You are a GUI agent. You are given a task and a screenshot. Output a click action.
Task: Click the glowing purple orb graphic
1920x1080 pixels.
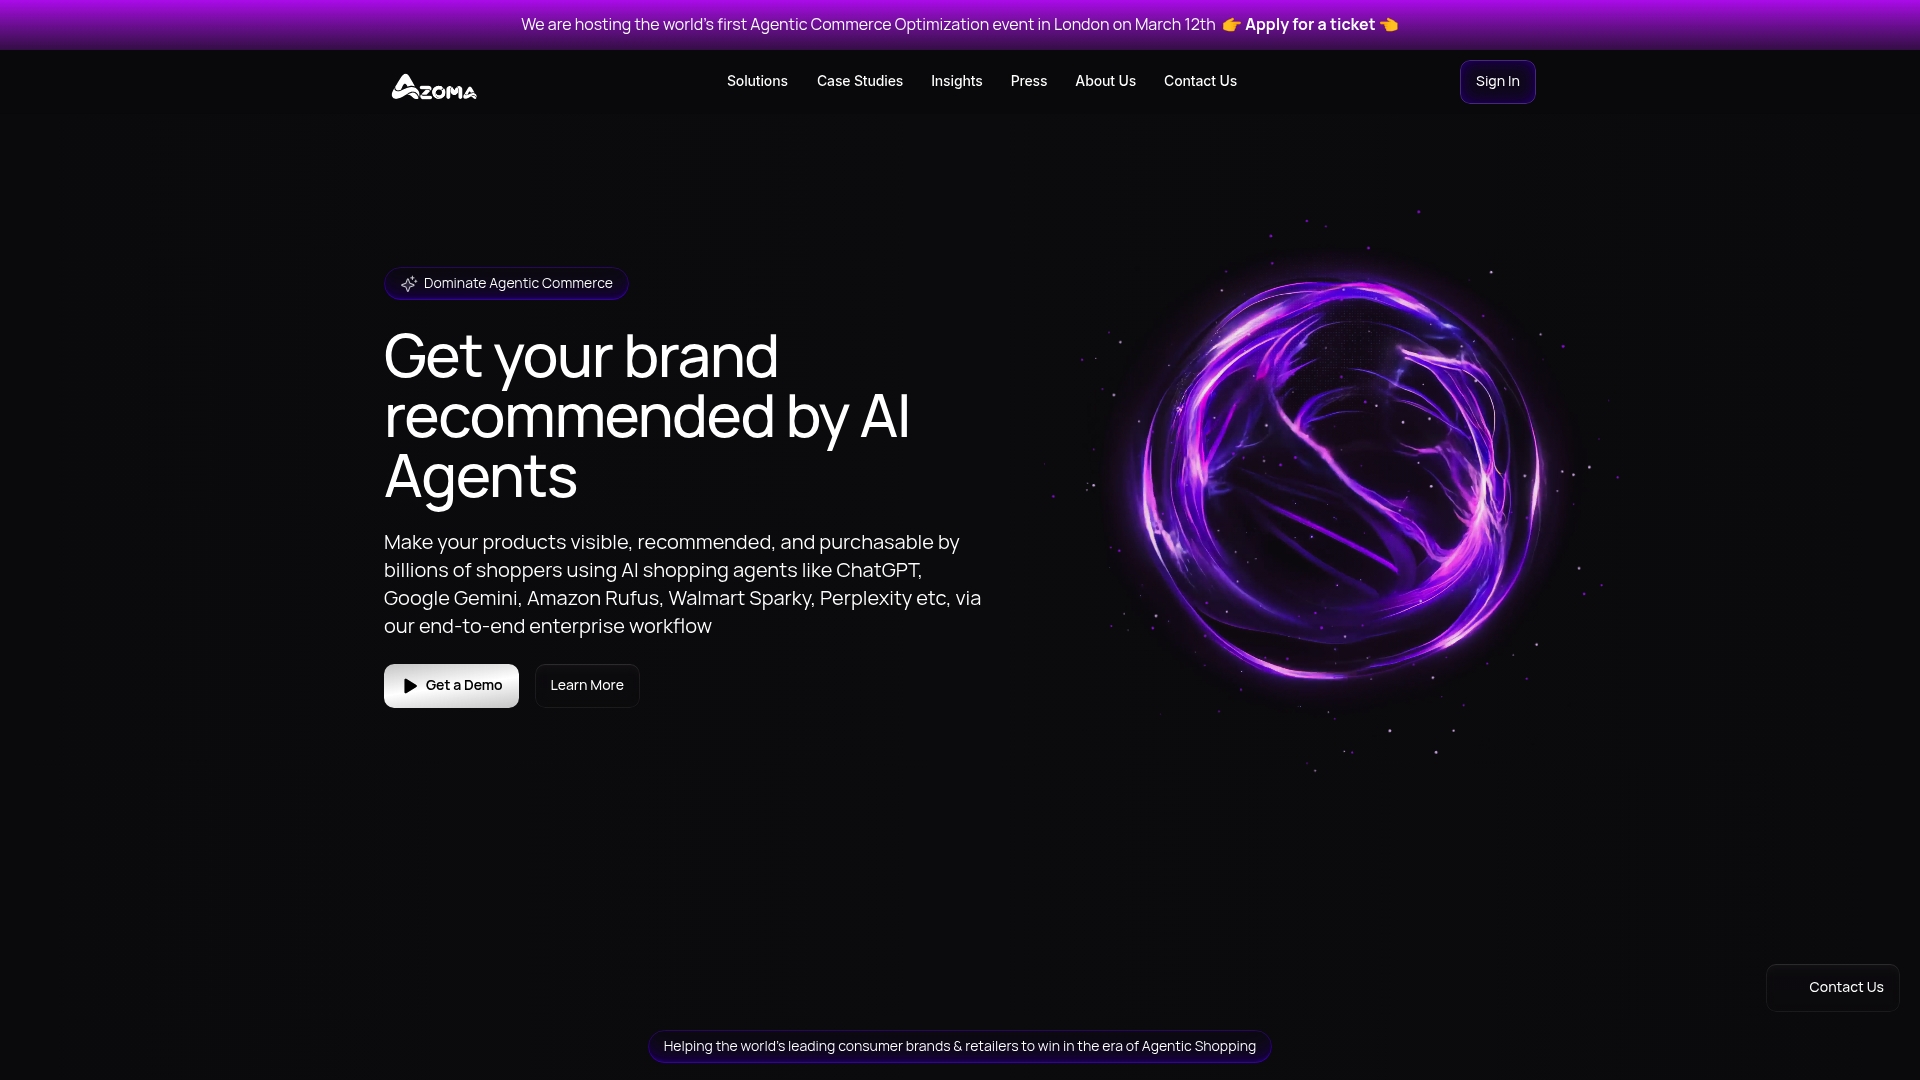[1342, 480]
